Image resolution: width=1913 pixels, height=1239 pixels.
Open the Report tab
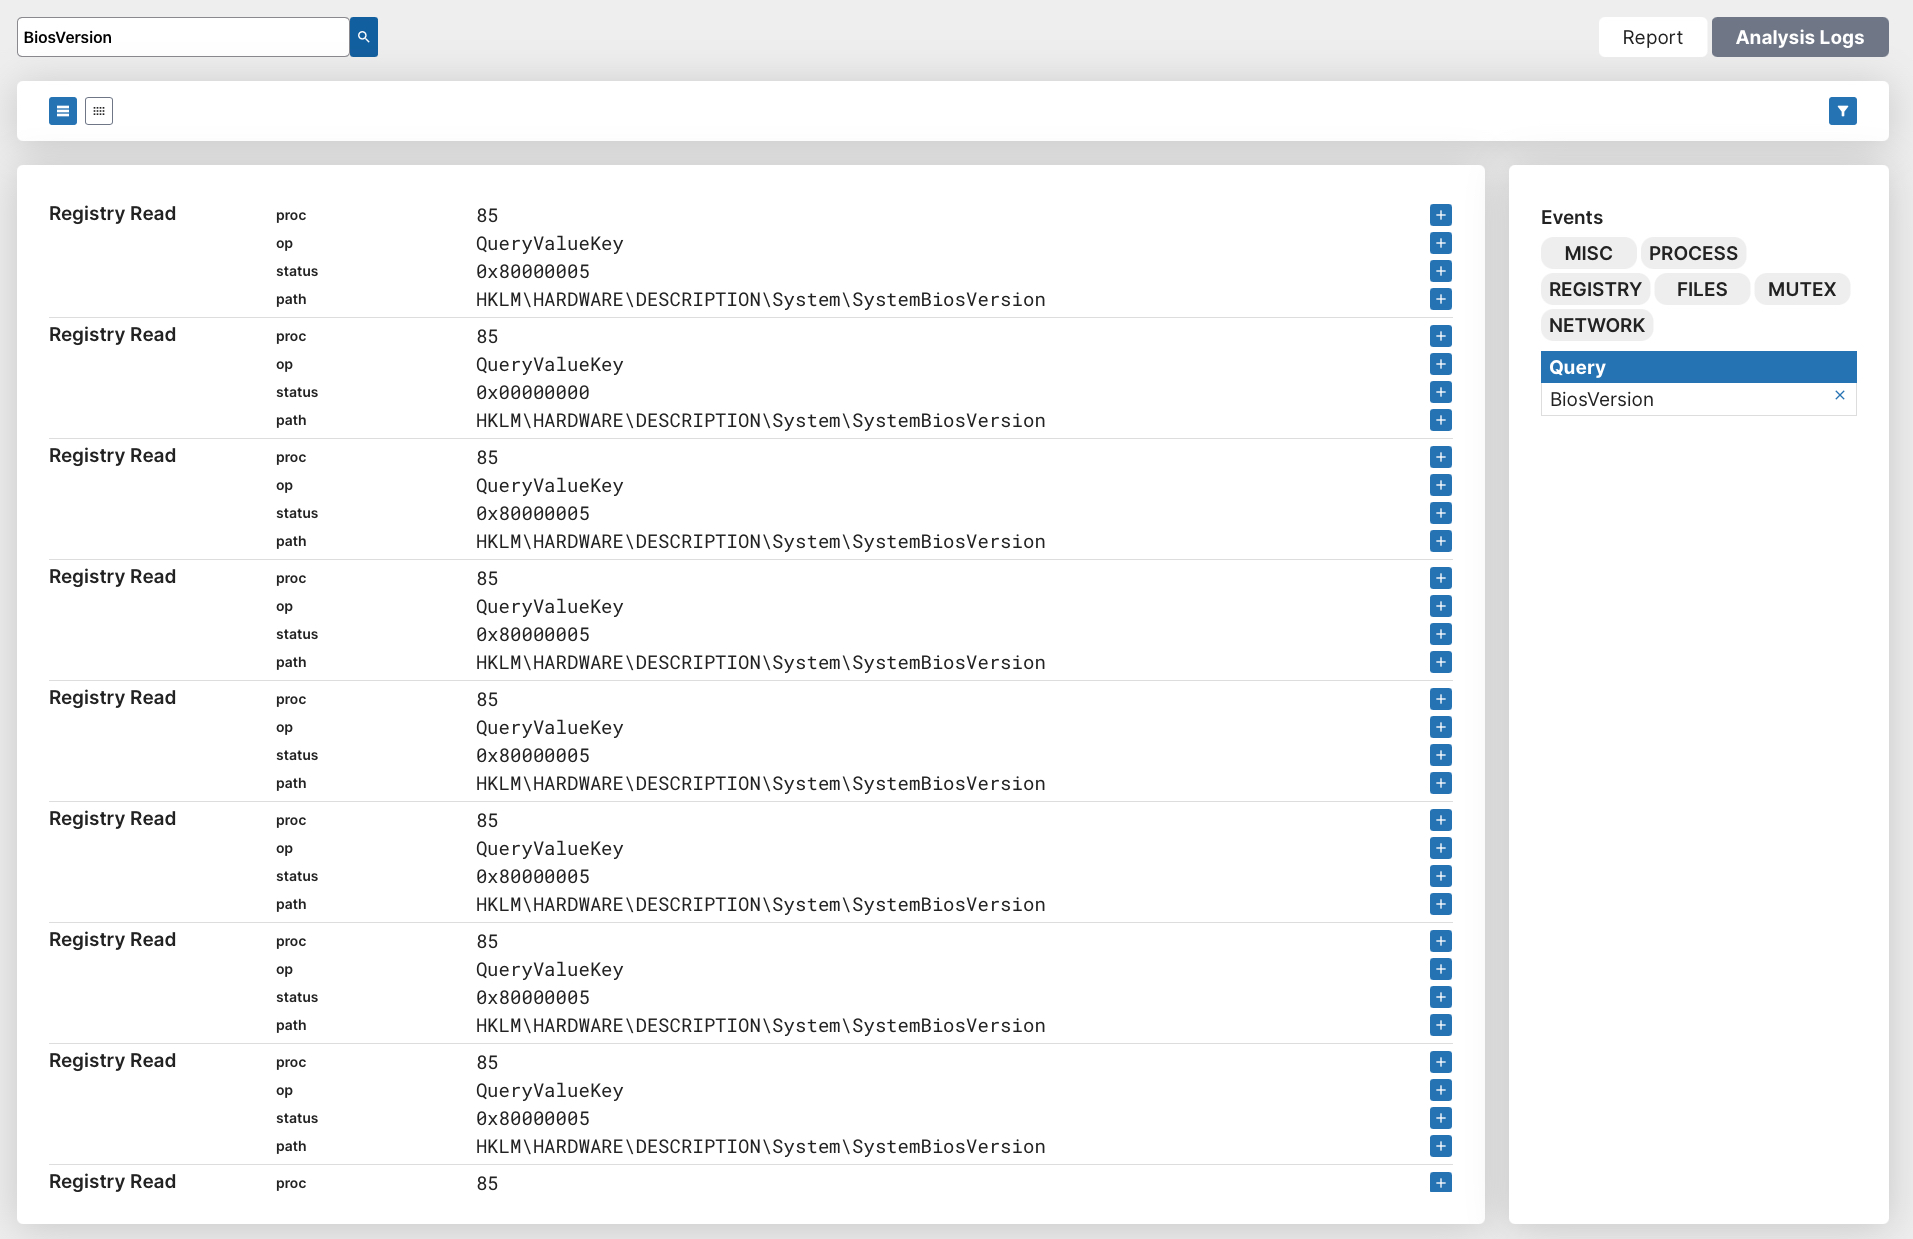1652,37
